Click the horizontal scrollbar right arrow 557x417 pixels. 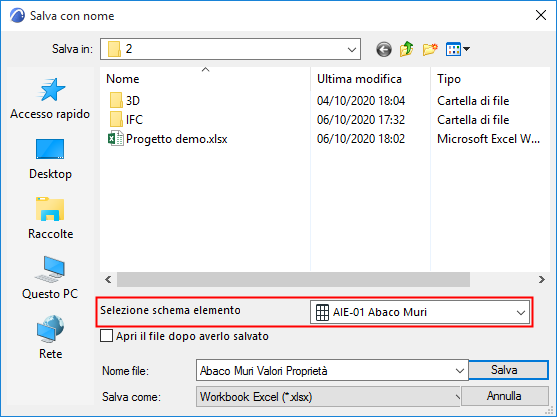click(x=542, y=280)
